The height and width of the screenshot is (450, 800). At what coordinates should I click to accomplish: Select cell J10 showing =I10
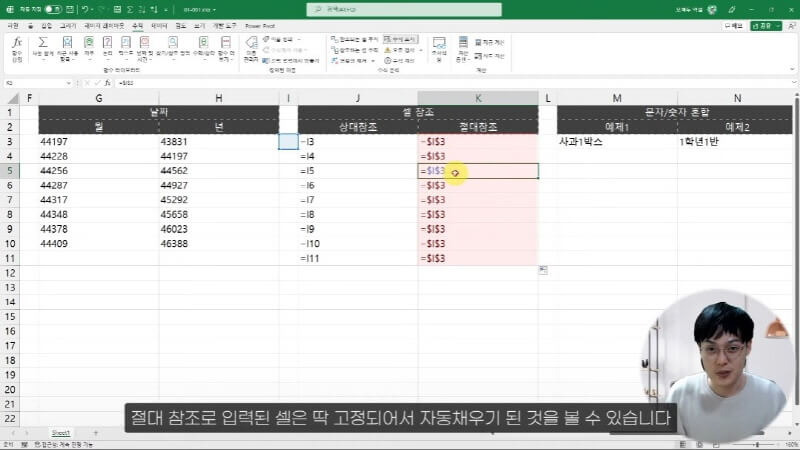tap(358, 244)
